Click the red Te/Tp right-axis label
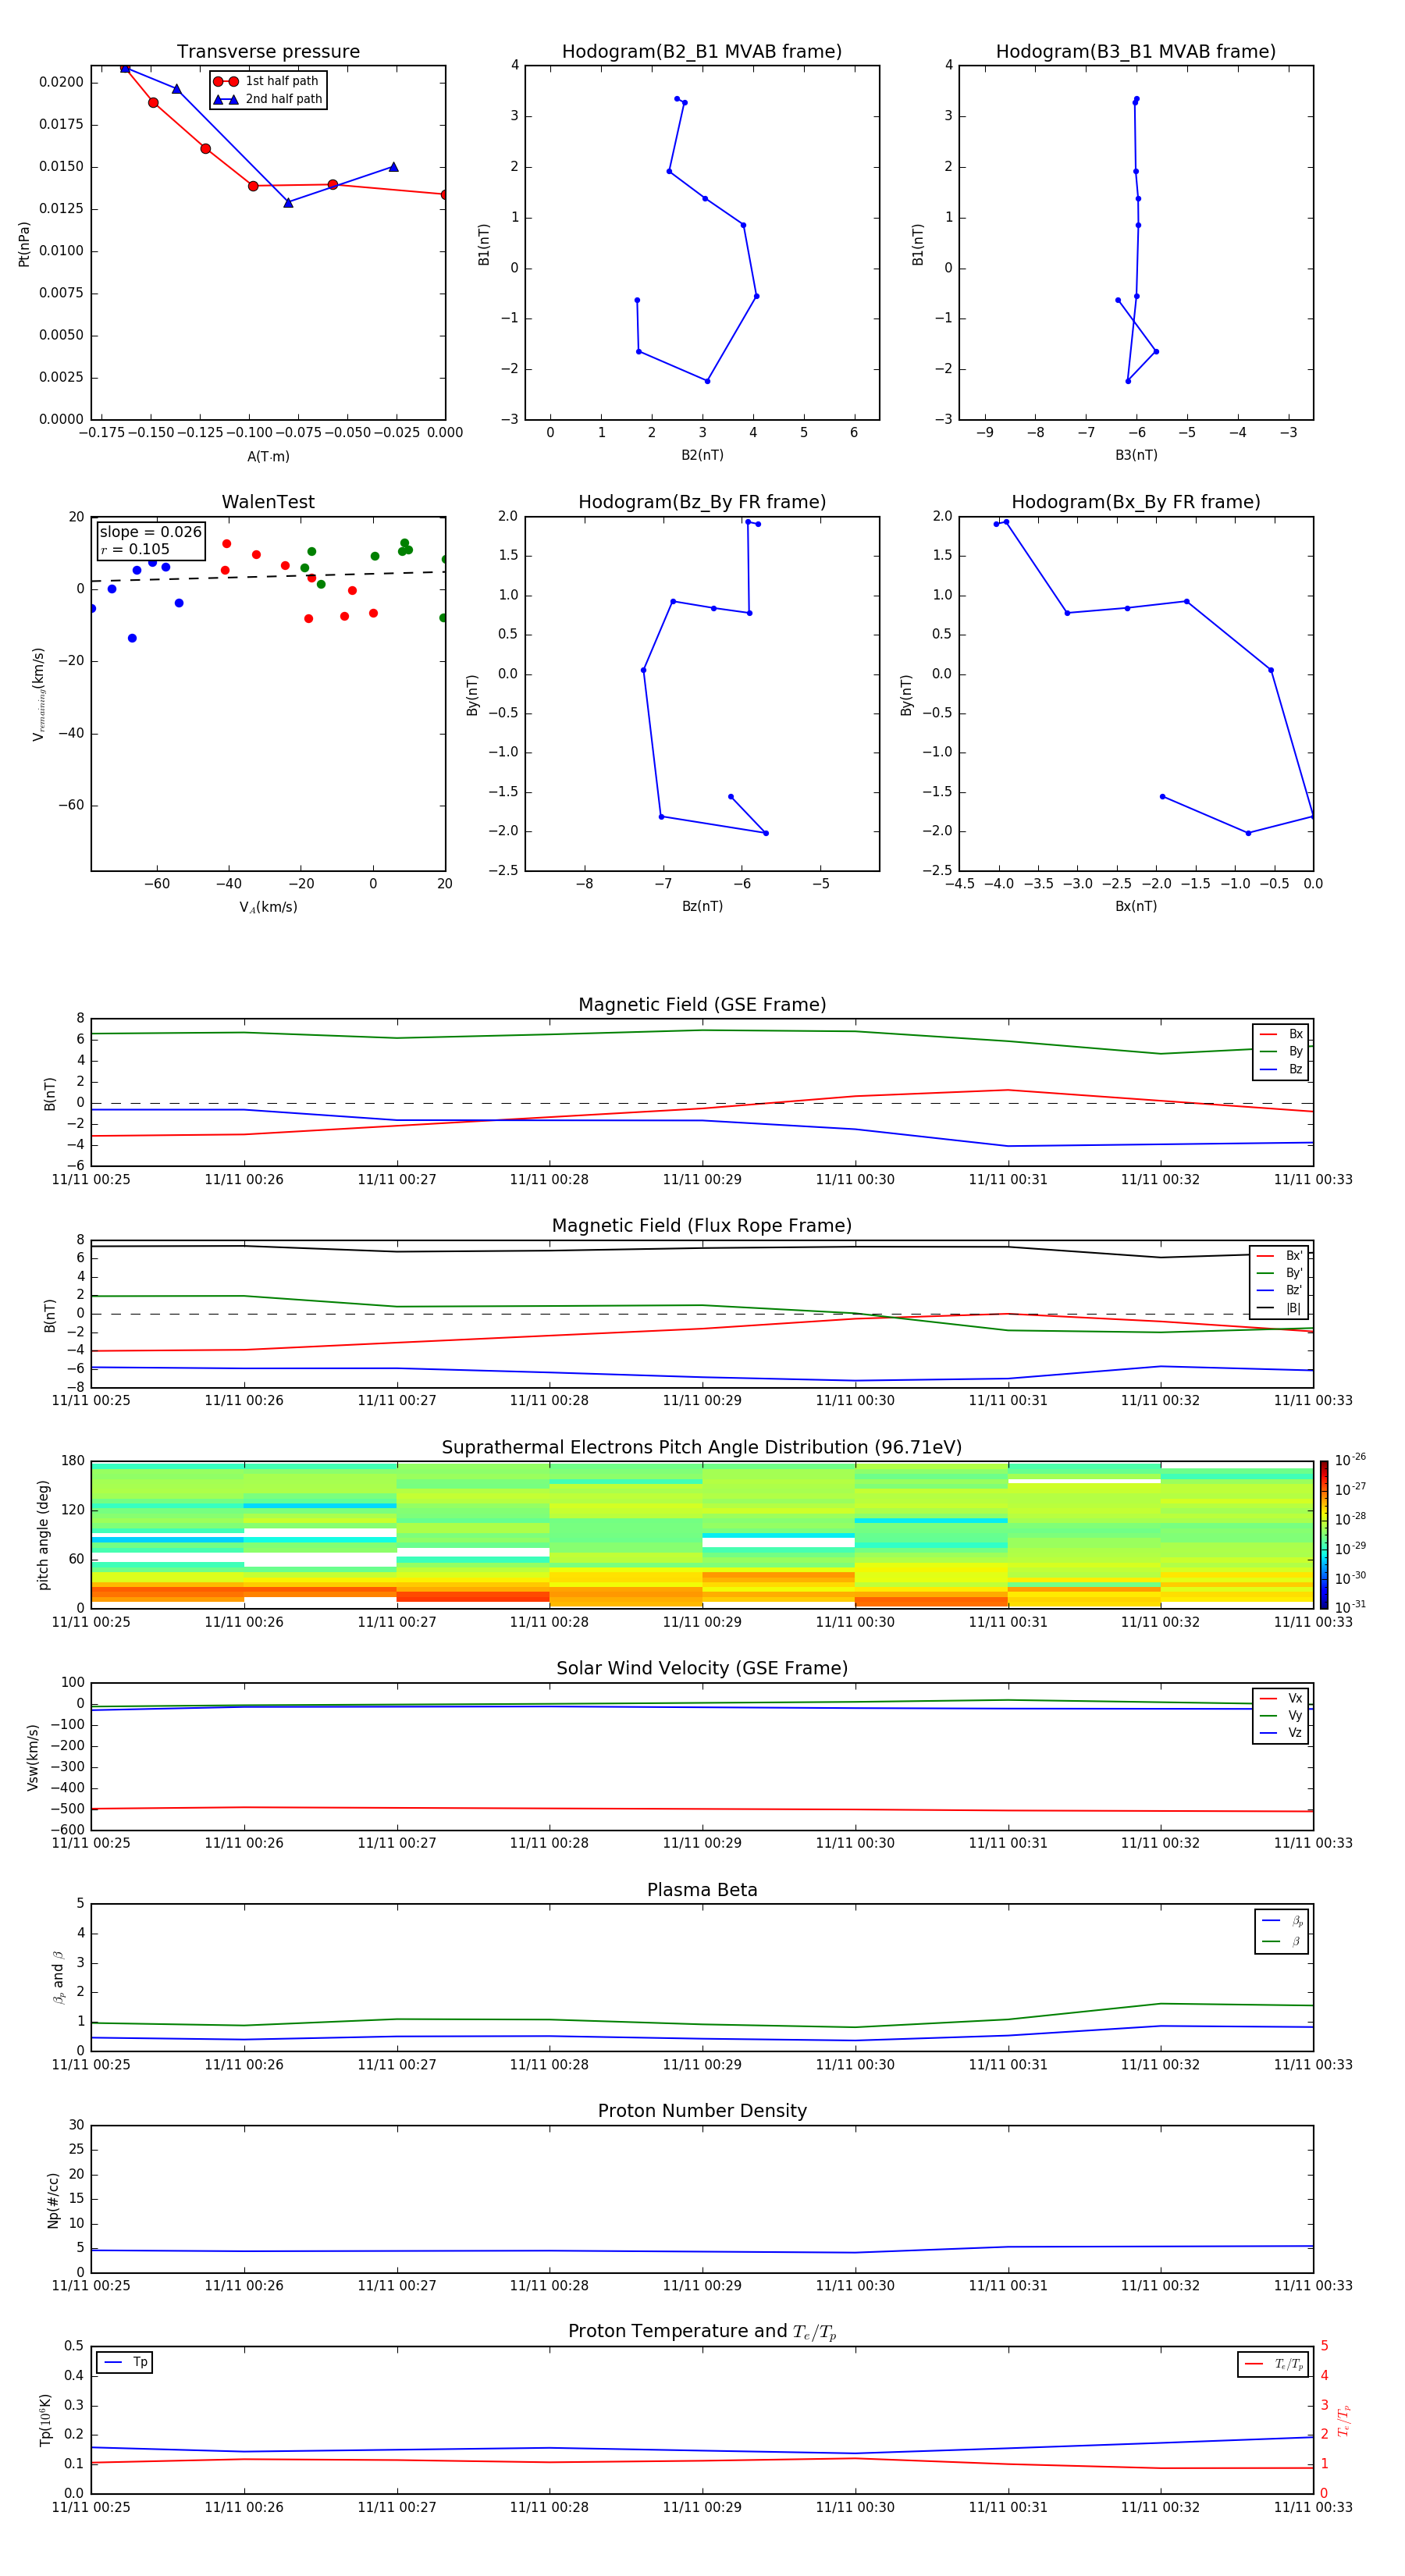This screenshot has width=1405, height=2576. [x=1344, y=2420]
